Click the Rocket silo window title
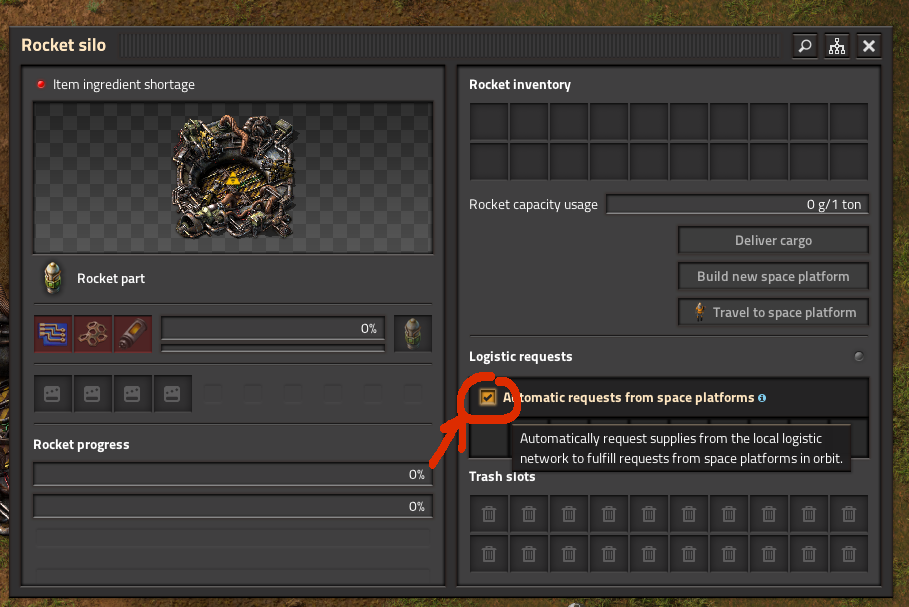 64,45
